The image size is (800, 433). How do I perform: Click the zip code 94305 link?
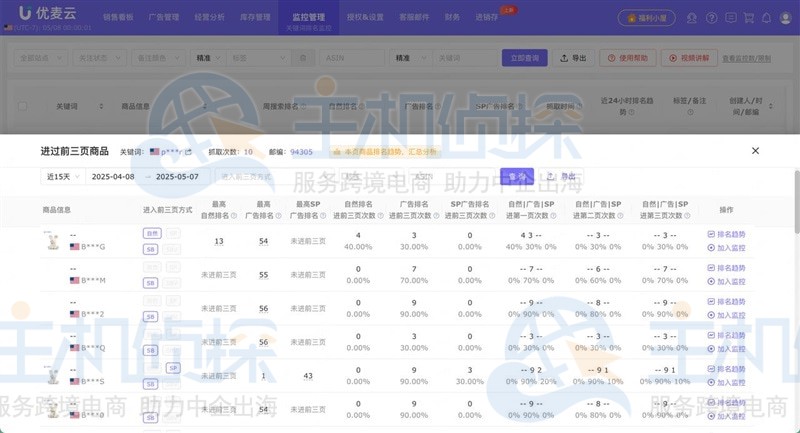(301, 152)
